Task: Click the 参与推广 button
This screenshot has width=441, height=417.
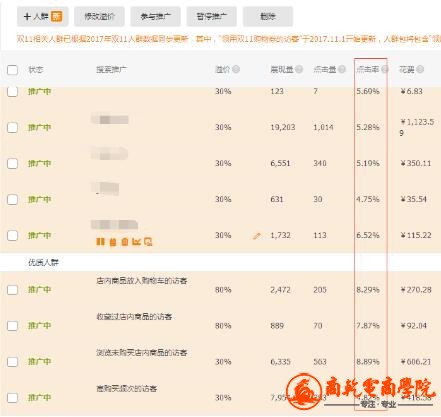Action: (x=155, y=16)
